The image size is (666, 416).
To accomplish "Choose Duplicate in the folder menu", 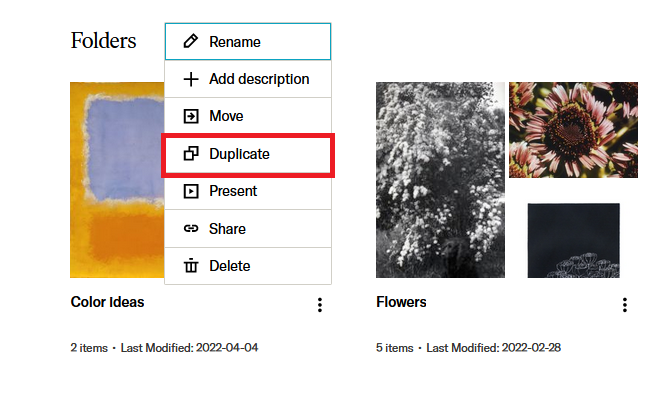I will point(248,154).
